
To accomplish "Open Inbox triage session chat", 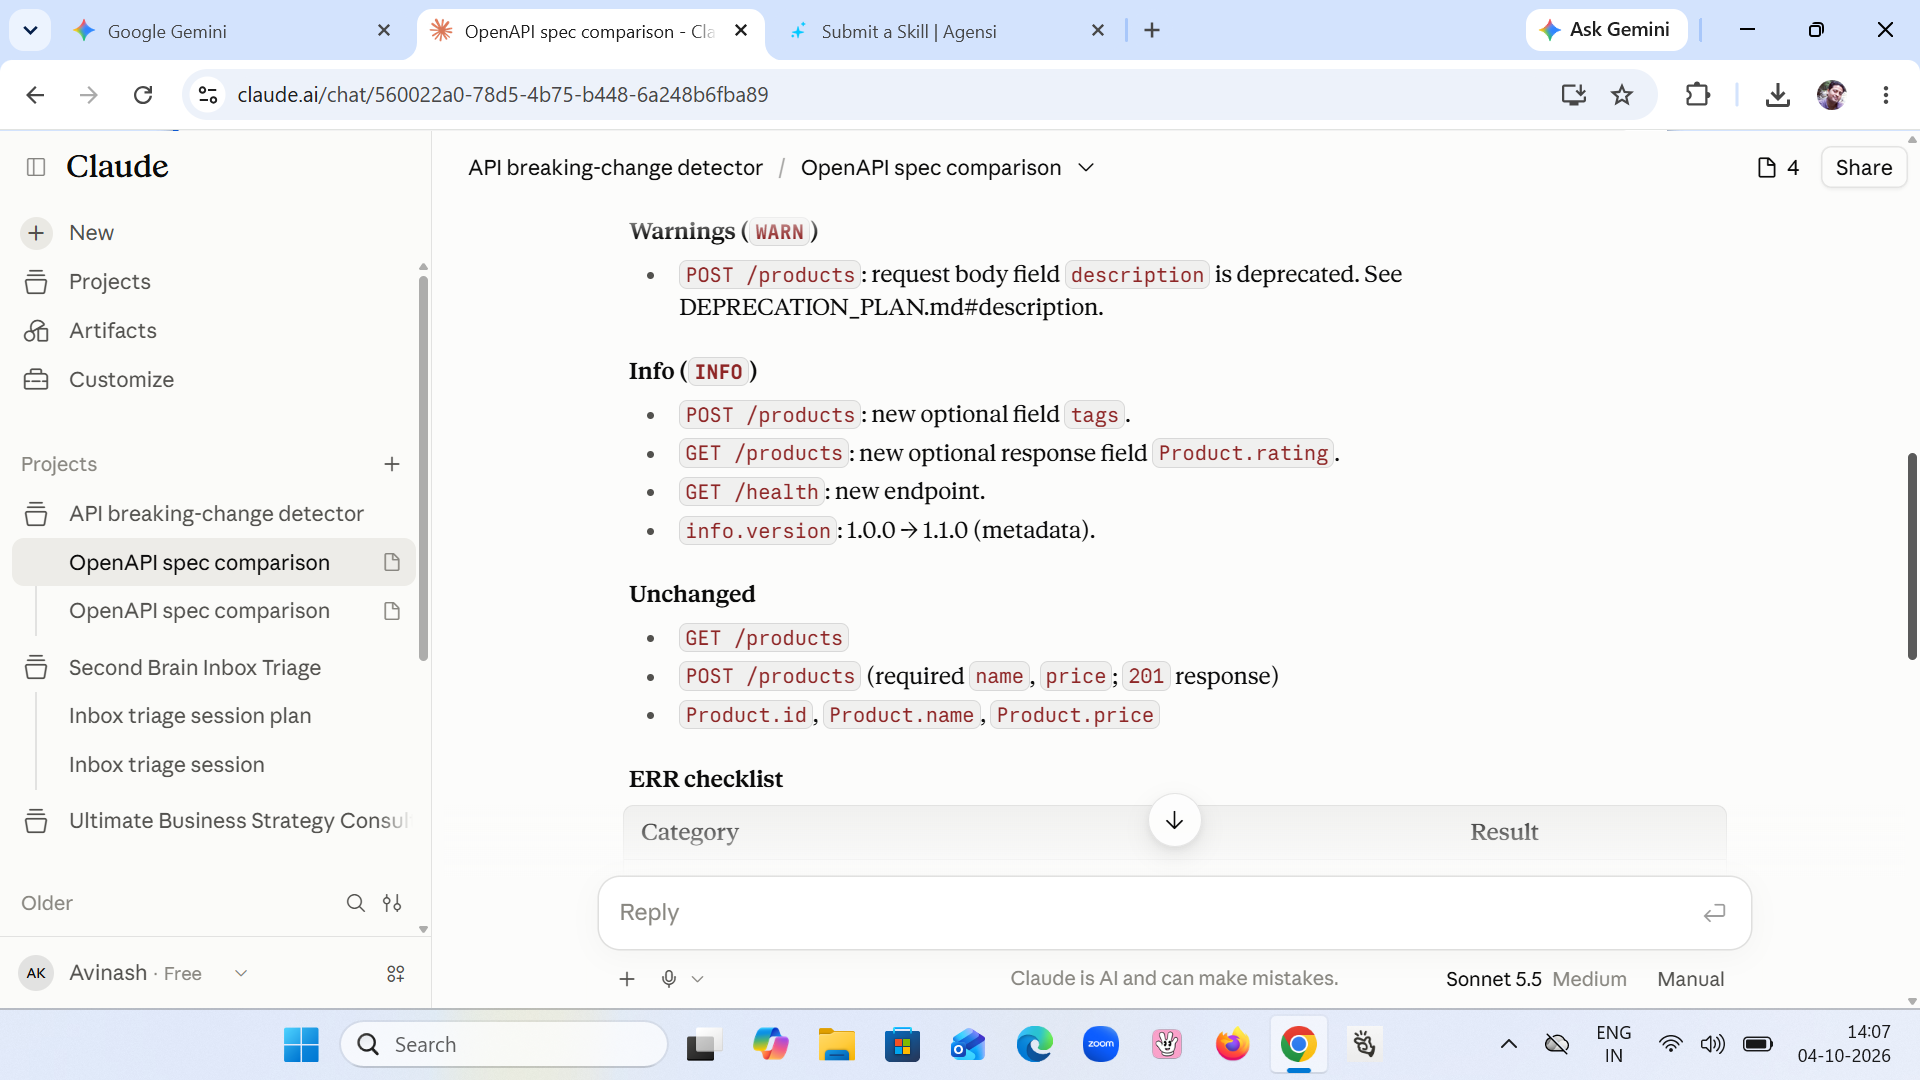I will [167, 765].
